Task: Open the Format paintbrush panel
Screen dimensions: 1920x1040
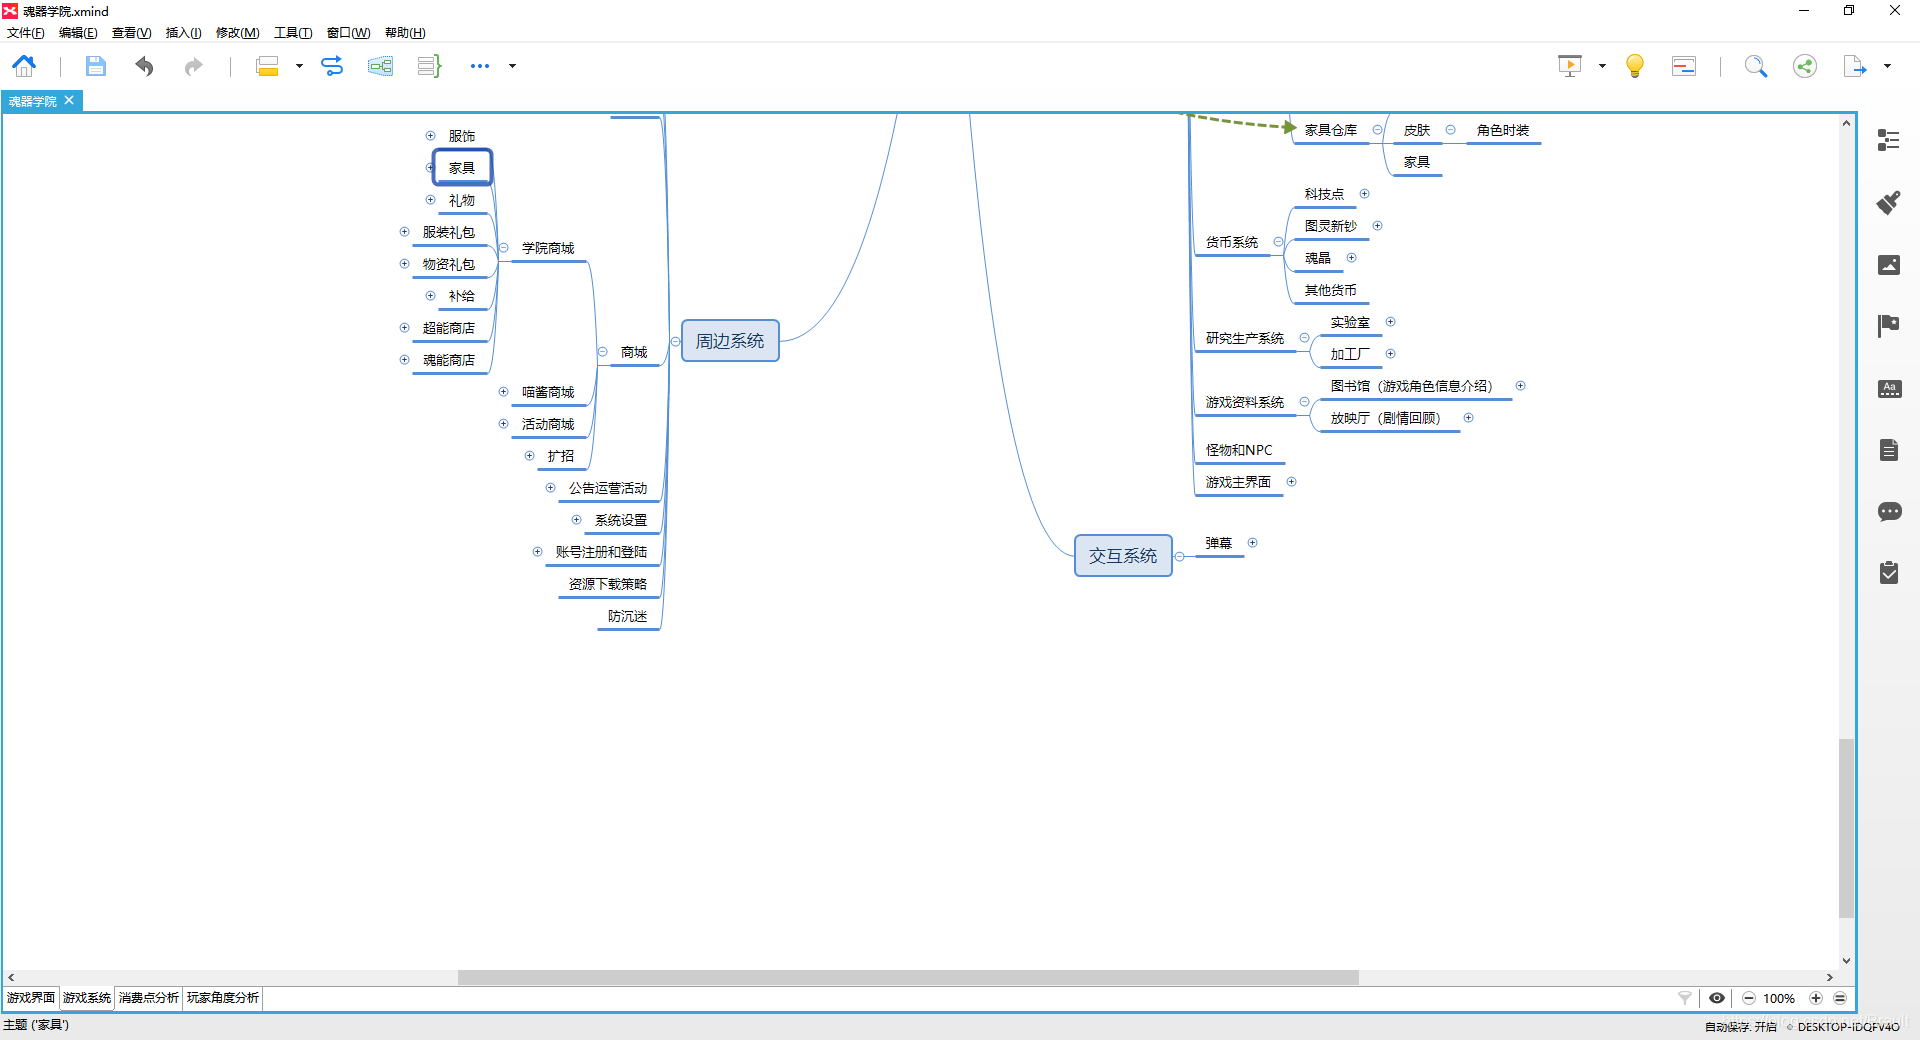Action: click(x=1889, y=202)
